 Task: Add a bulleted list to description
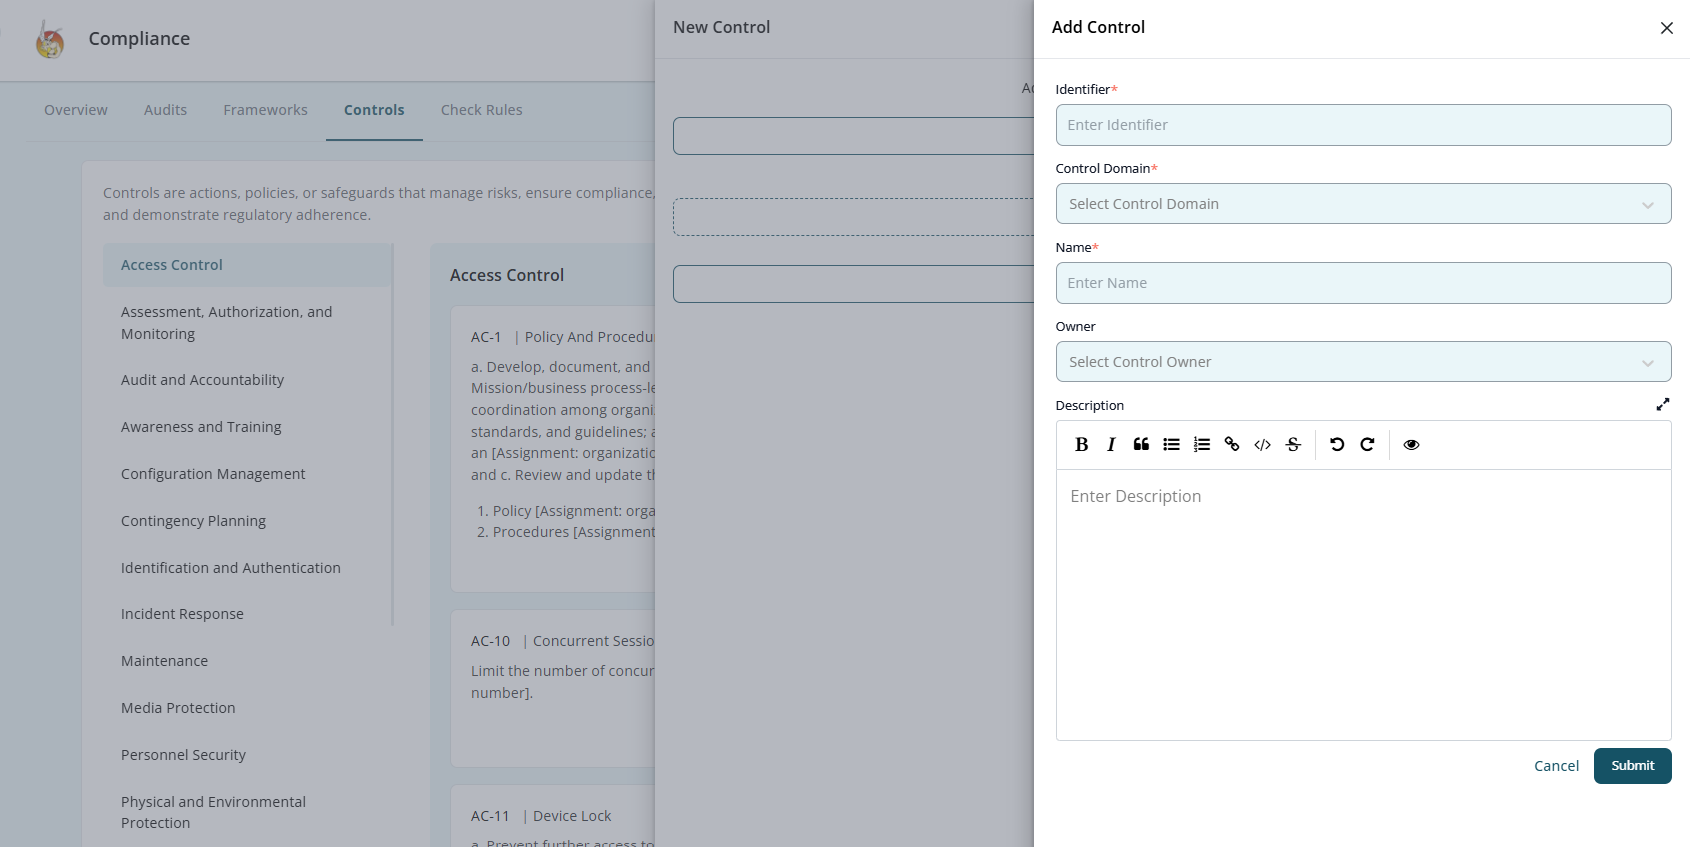click(x=1171, y=445)
